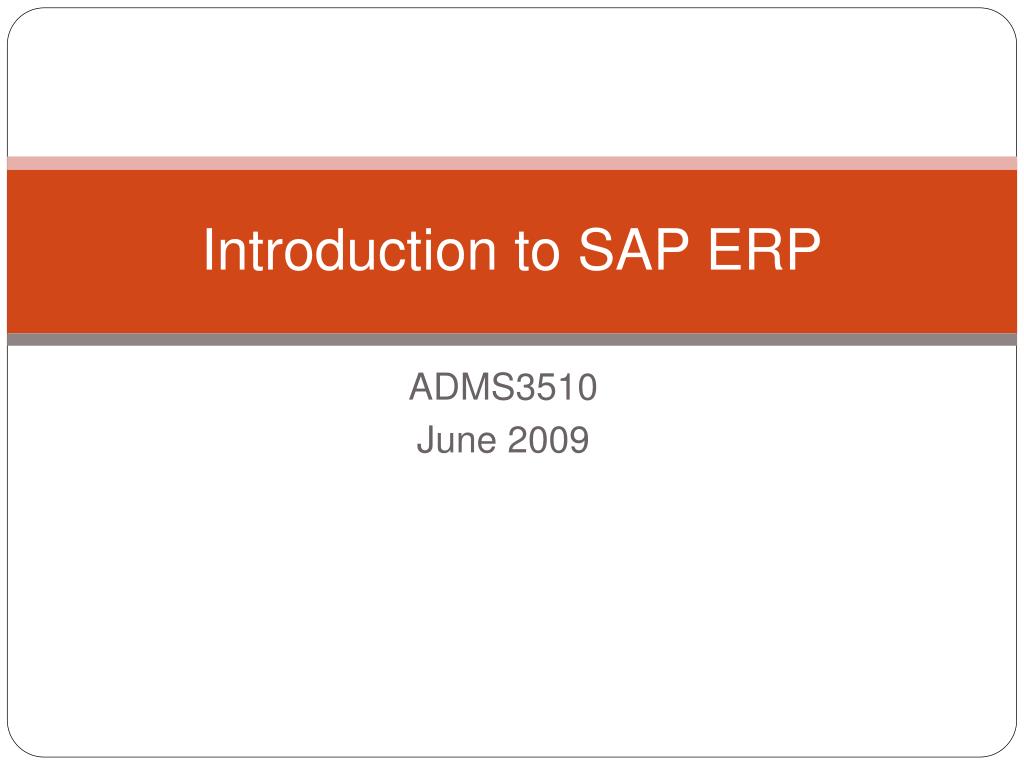The width and height of the screenshot is (1024, 768).
Task: Click the white space left of ADMS3510
Action: tap(209, 387)
